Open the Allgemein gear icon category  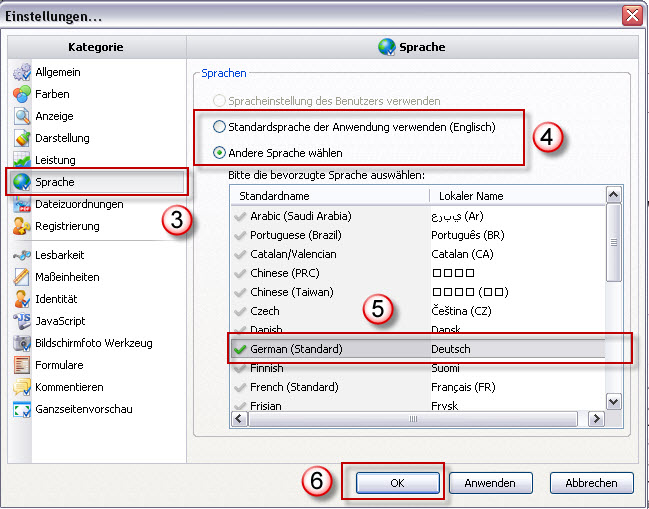click(x=22, y=72)
